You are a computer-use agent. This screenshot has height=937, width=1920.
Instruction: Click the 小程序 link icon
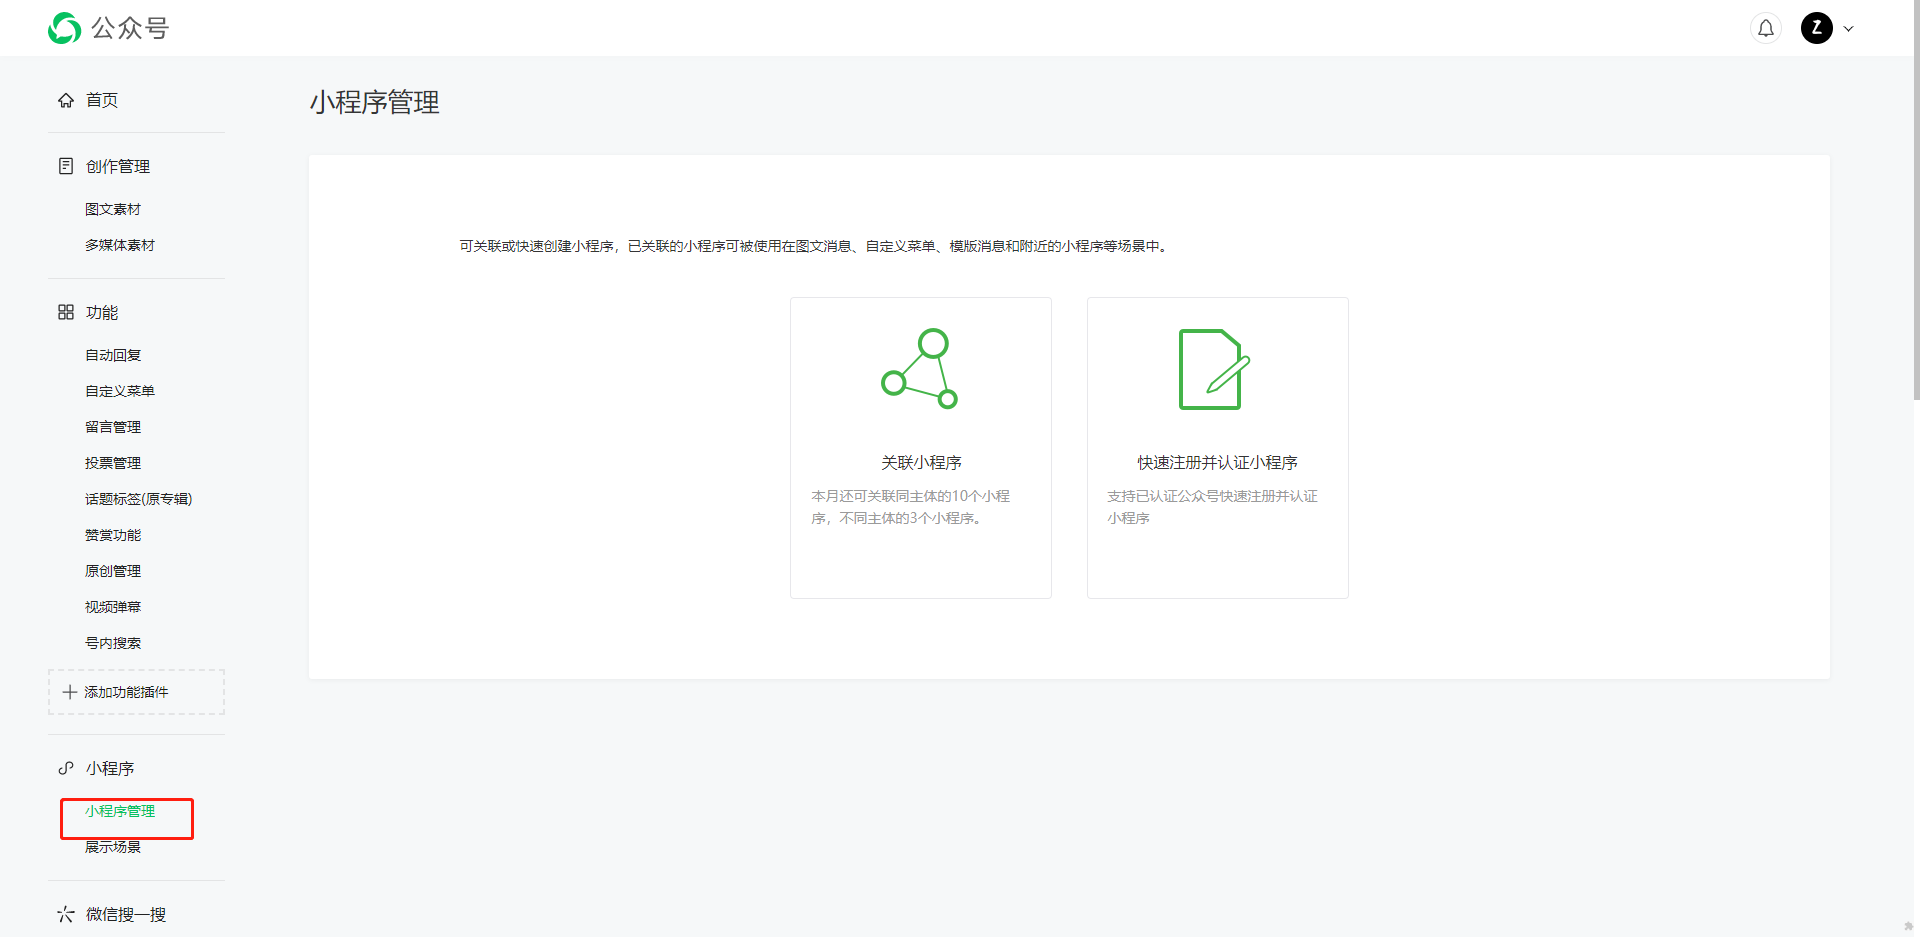click(x=66, y=768)
